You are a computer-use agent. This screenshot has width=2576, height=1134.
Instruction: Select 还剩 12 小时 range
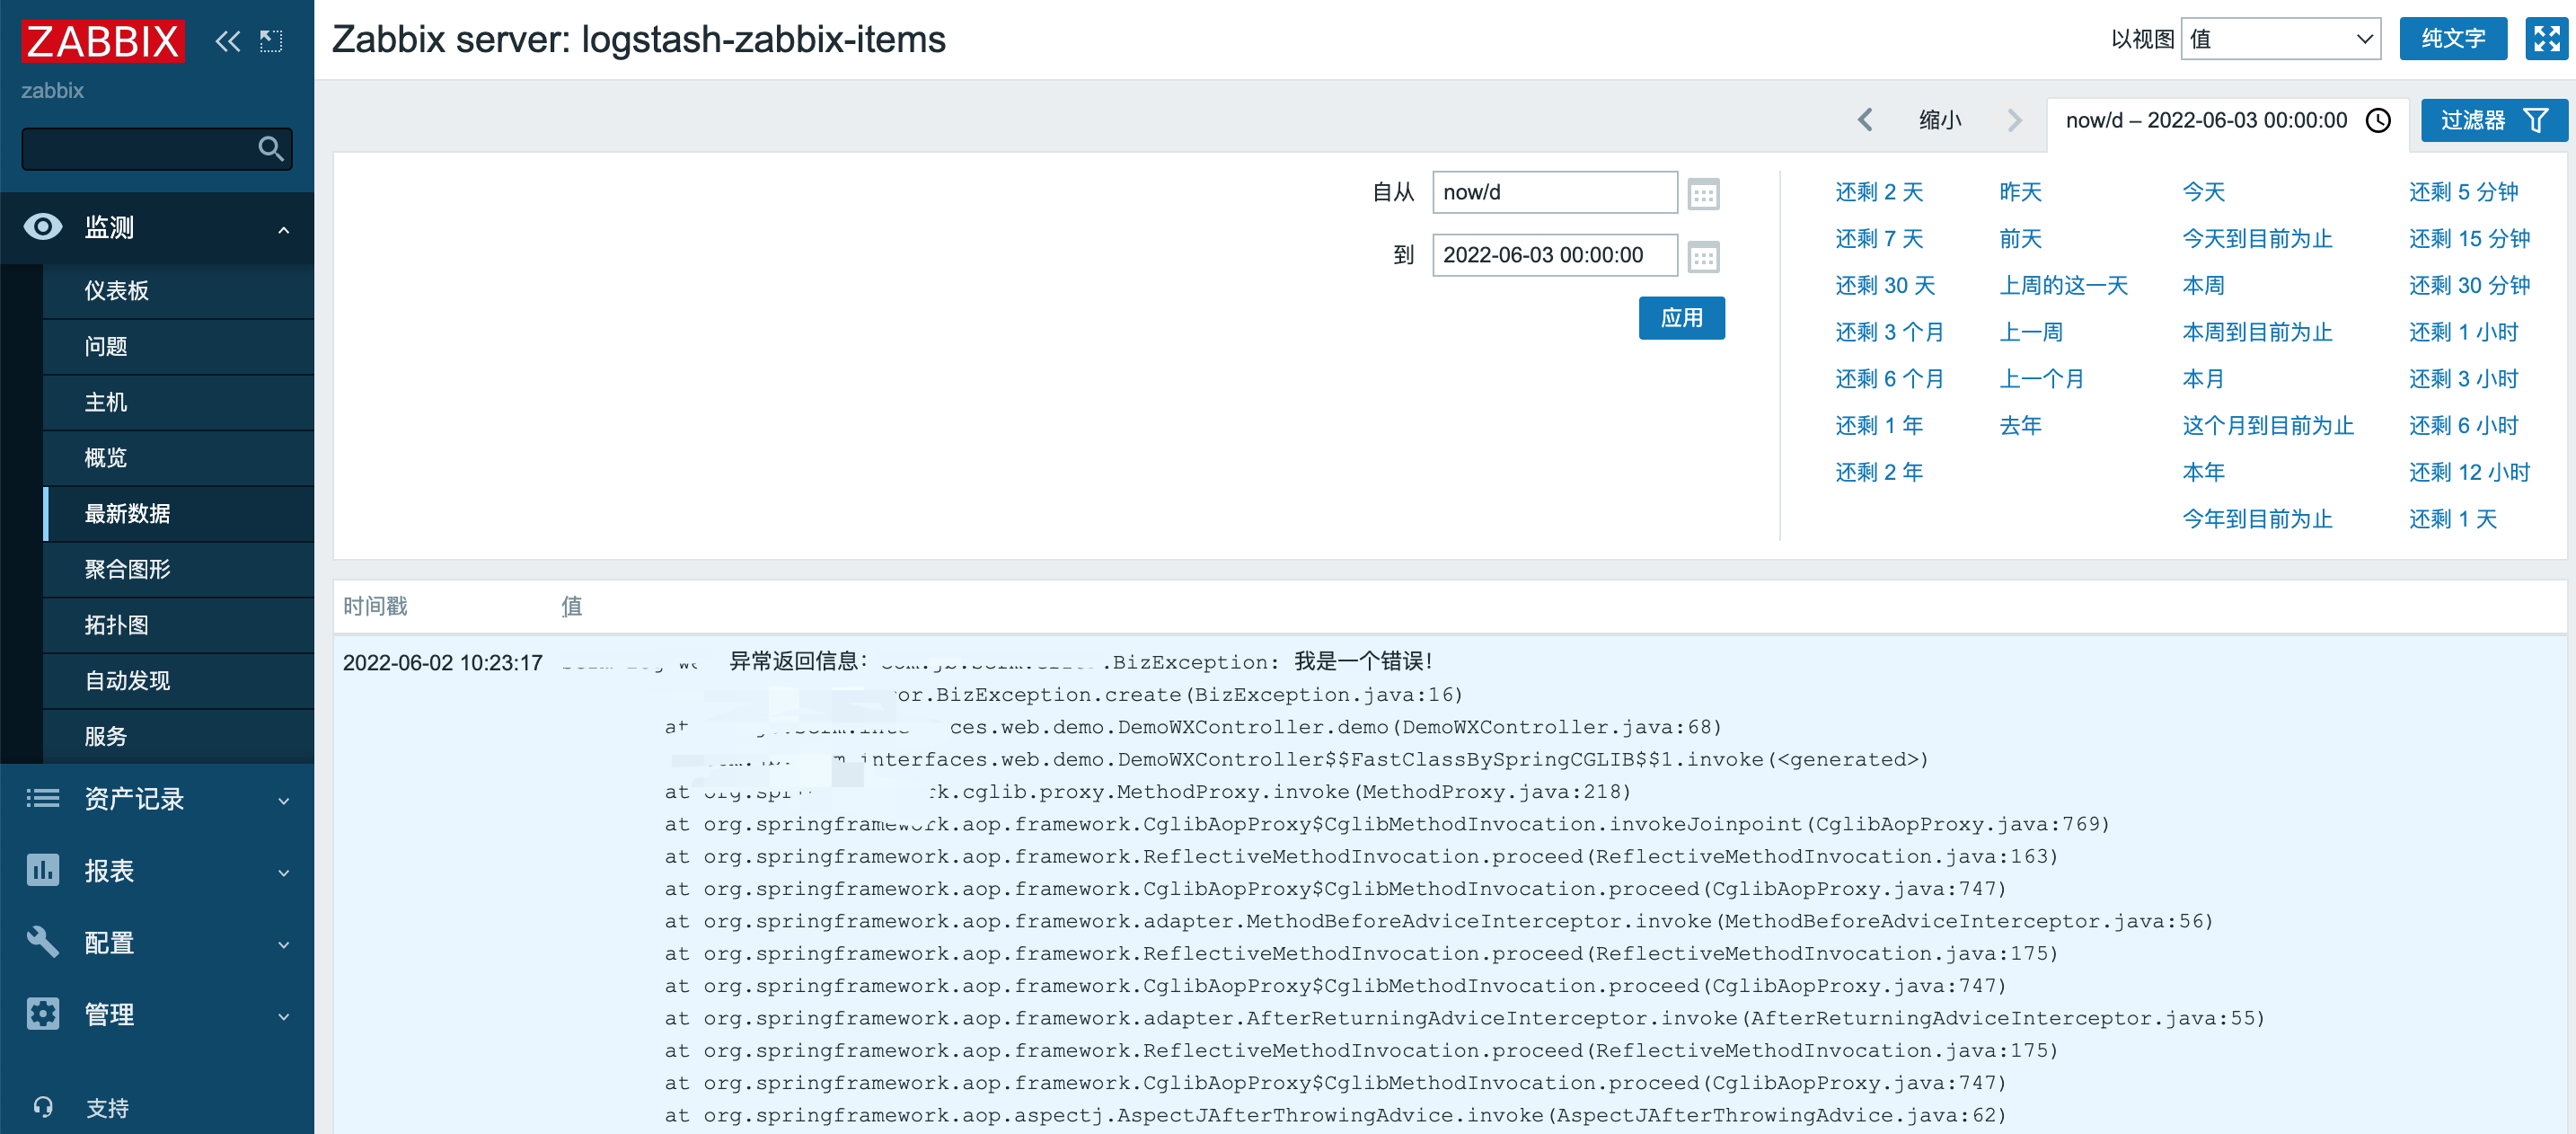pyautogui.click(x=2469, y=472)
